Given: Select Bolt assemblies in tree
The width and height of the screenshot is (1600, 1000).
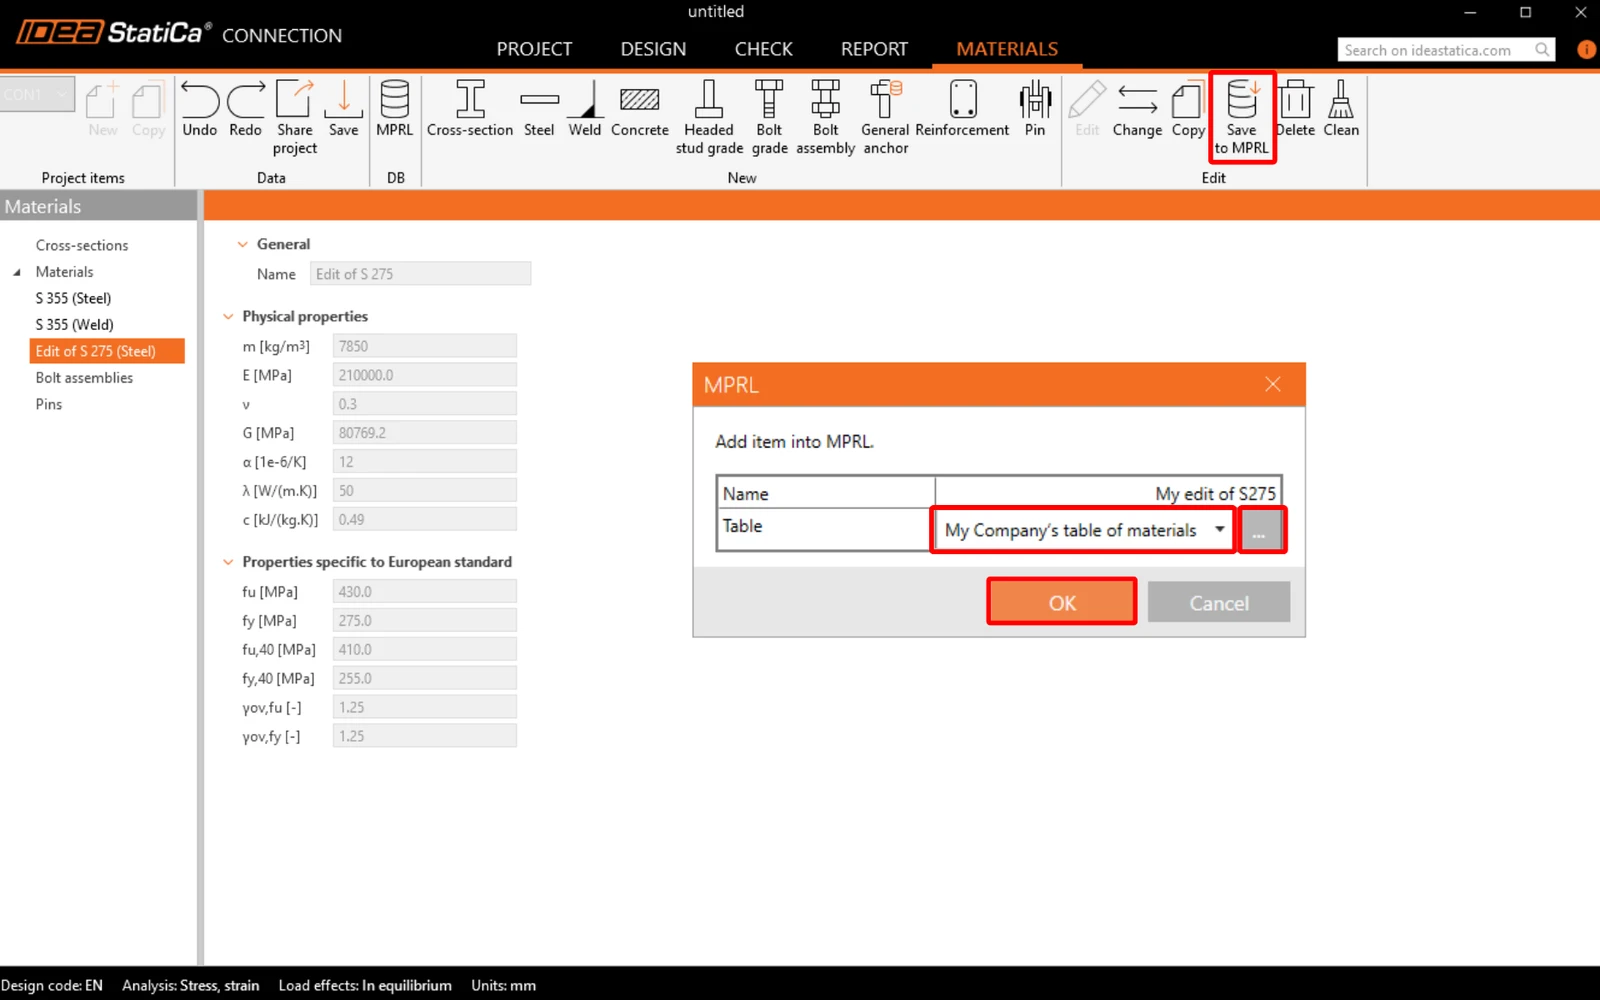Looking at the screenshot, I should (x=84, y=377).
